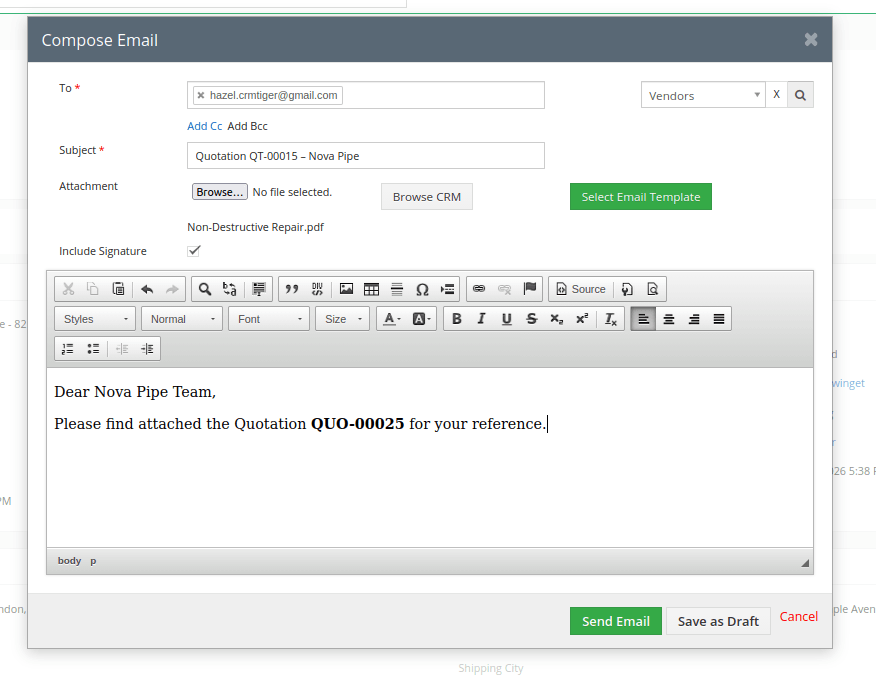Close the Compose Email dialog
This screenshot has width=876, height=681.
click(811, 40)
